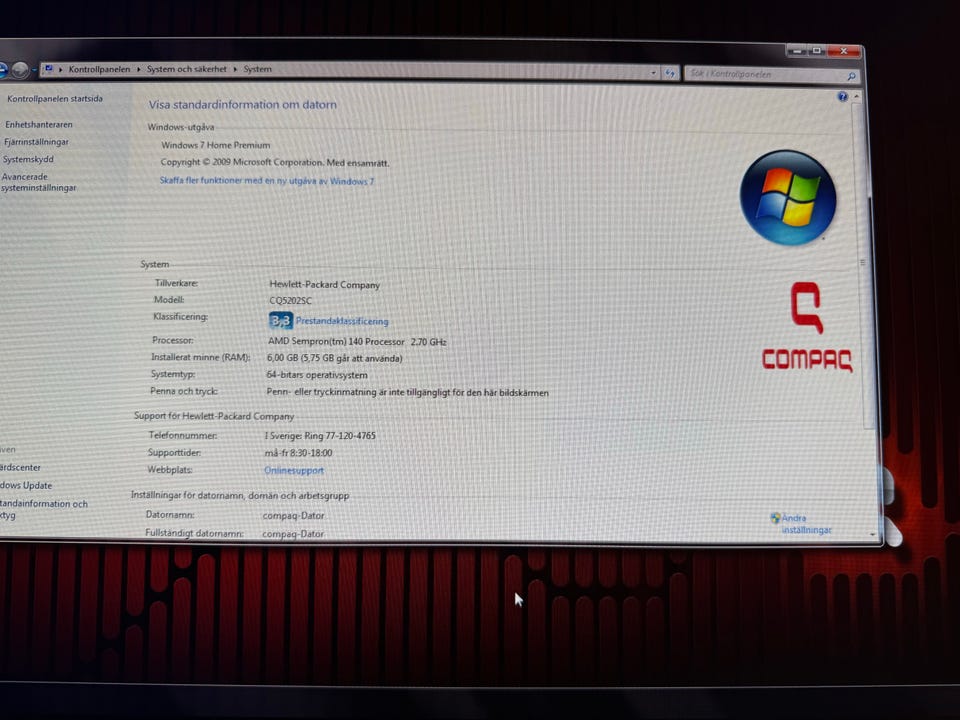
Task: Click the scroll down arrow at the window bottom
Action: (x=872, y=534)
